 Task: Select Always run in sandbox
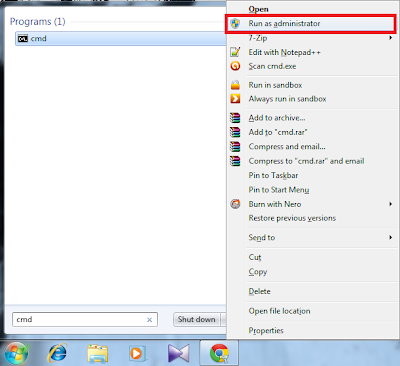click(287, 99)
